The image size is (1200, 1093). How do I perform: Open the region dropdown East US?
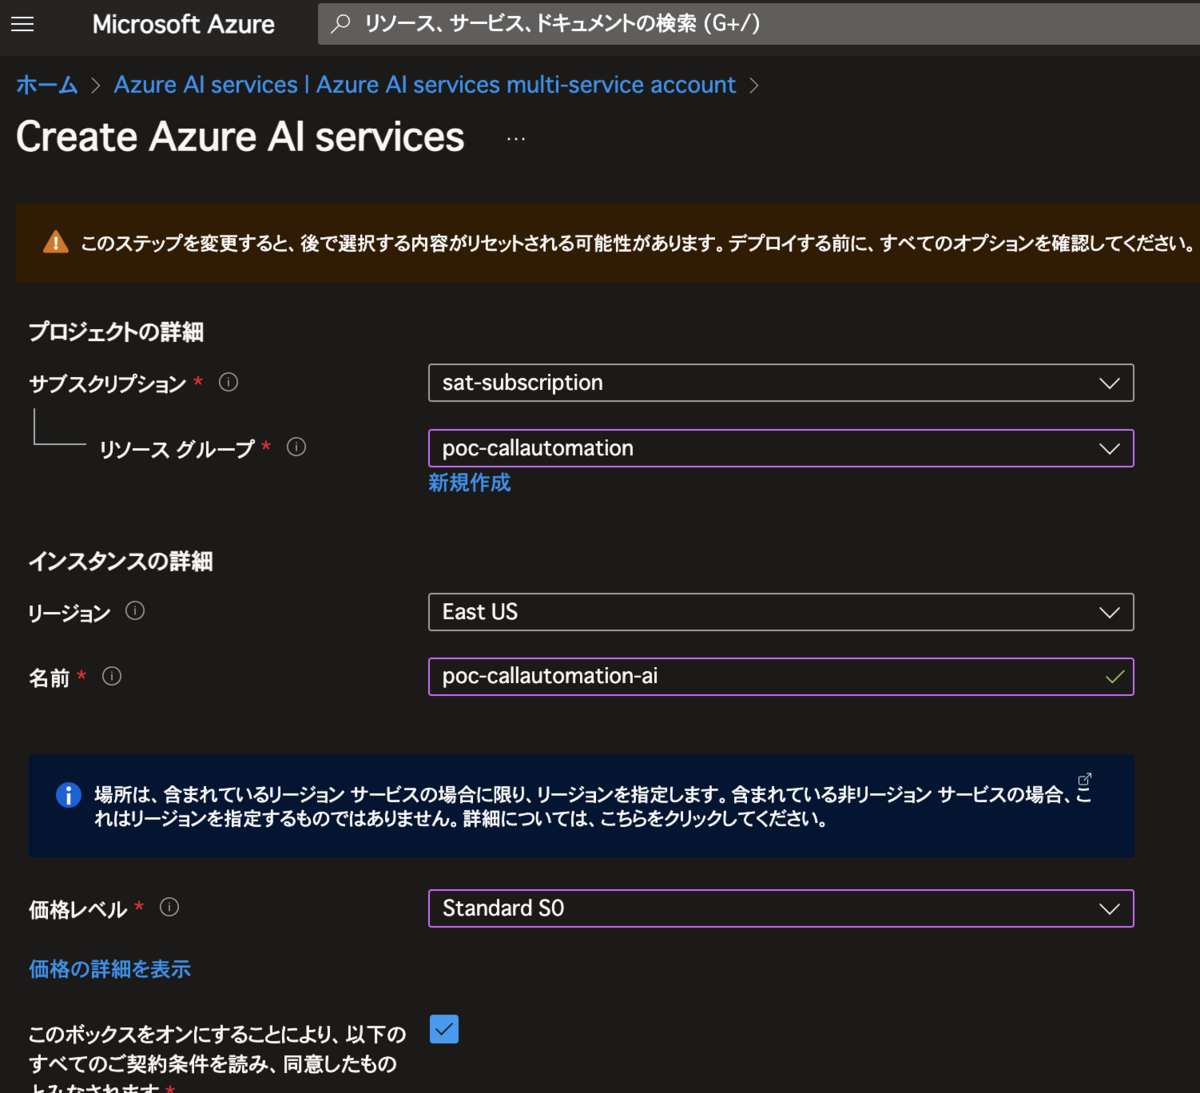coord(781,612)
